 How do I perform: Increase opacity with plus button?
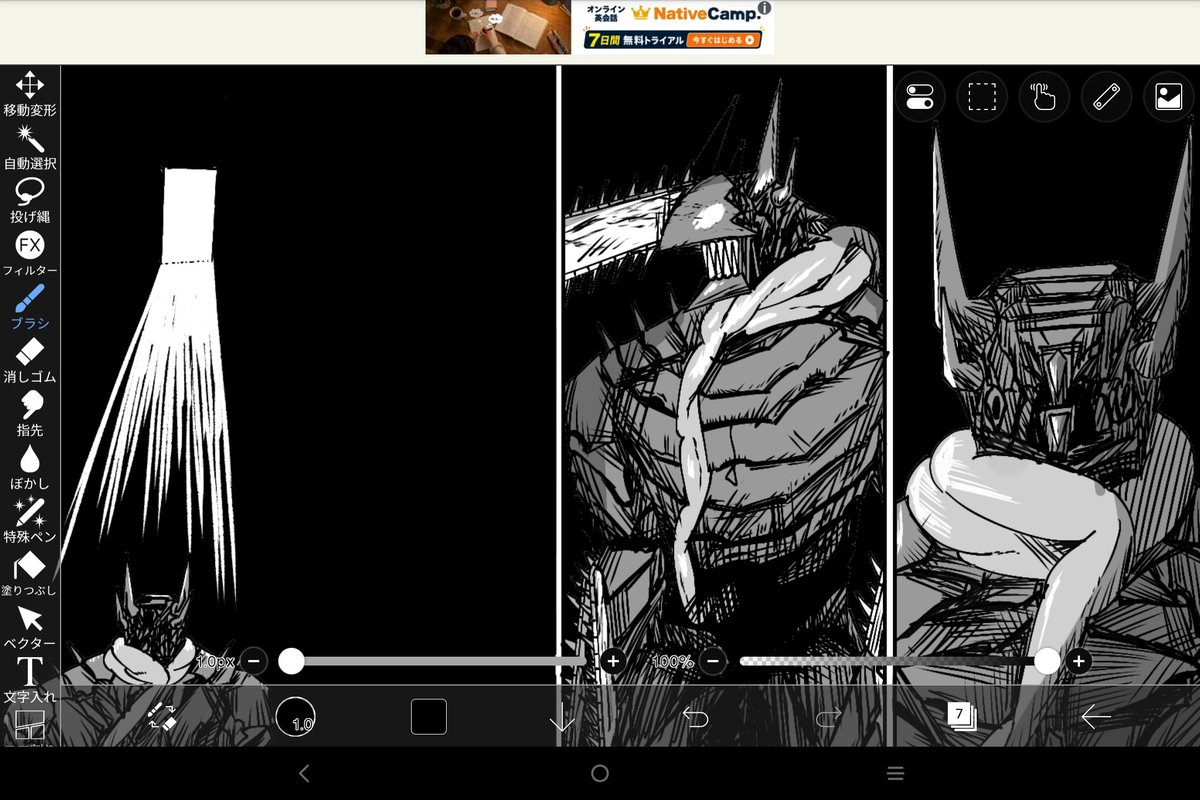(x=1078, y=661)
